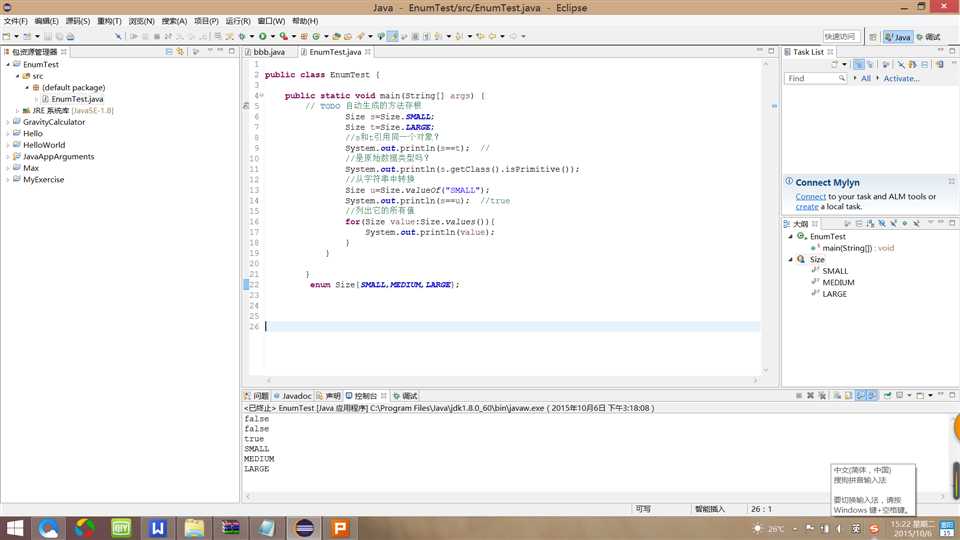Click the Connect link in Mylyn panel
The width and height of the screenshot is (960, 540).
pyautogui.click(x=811, y=197)
